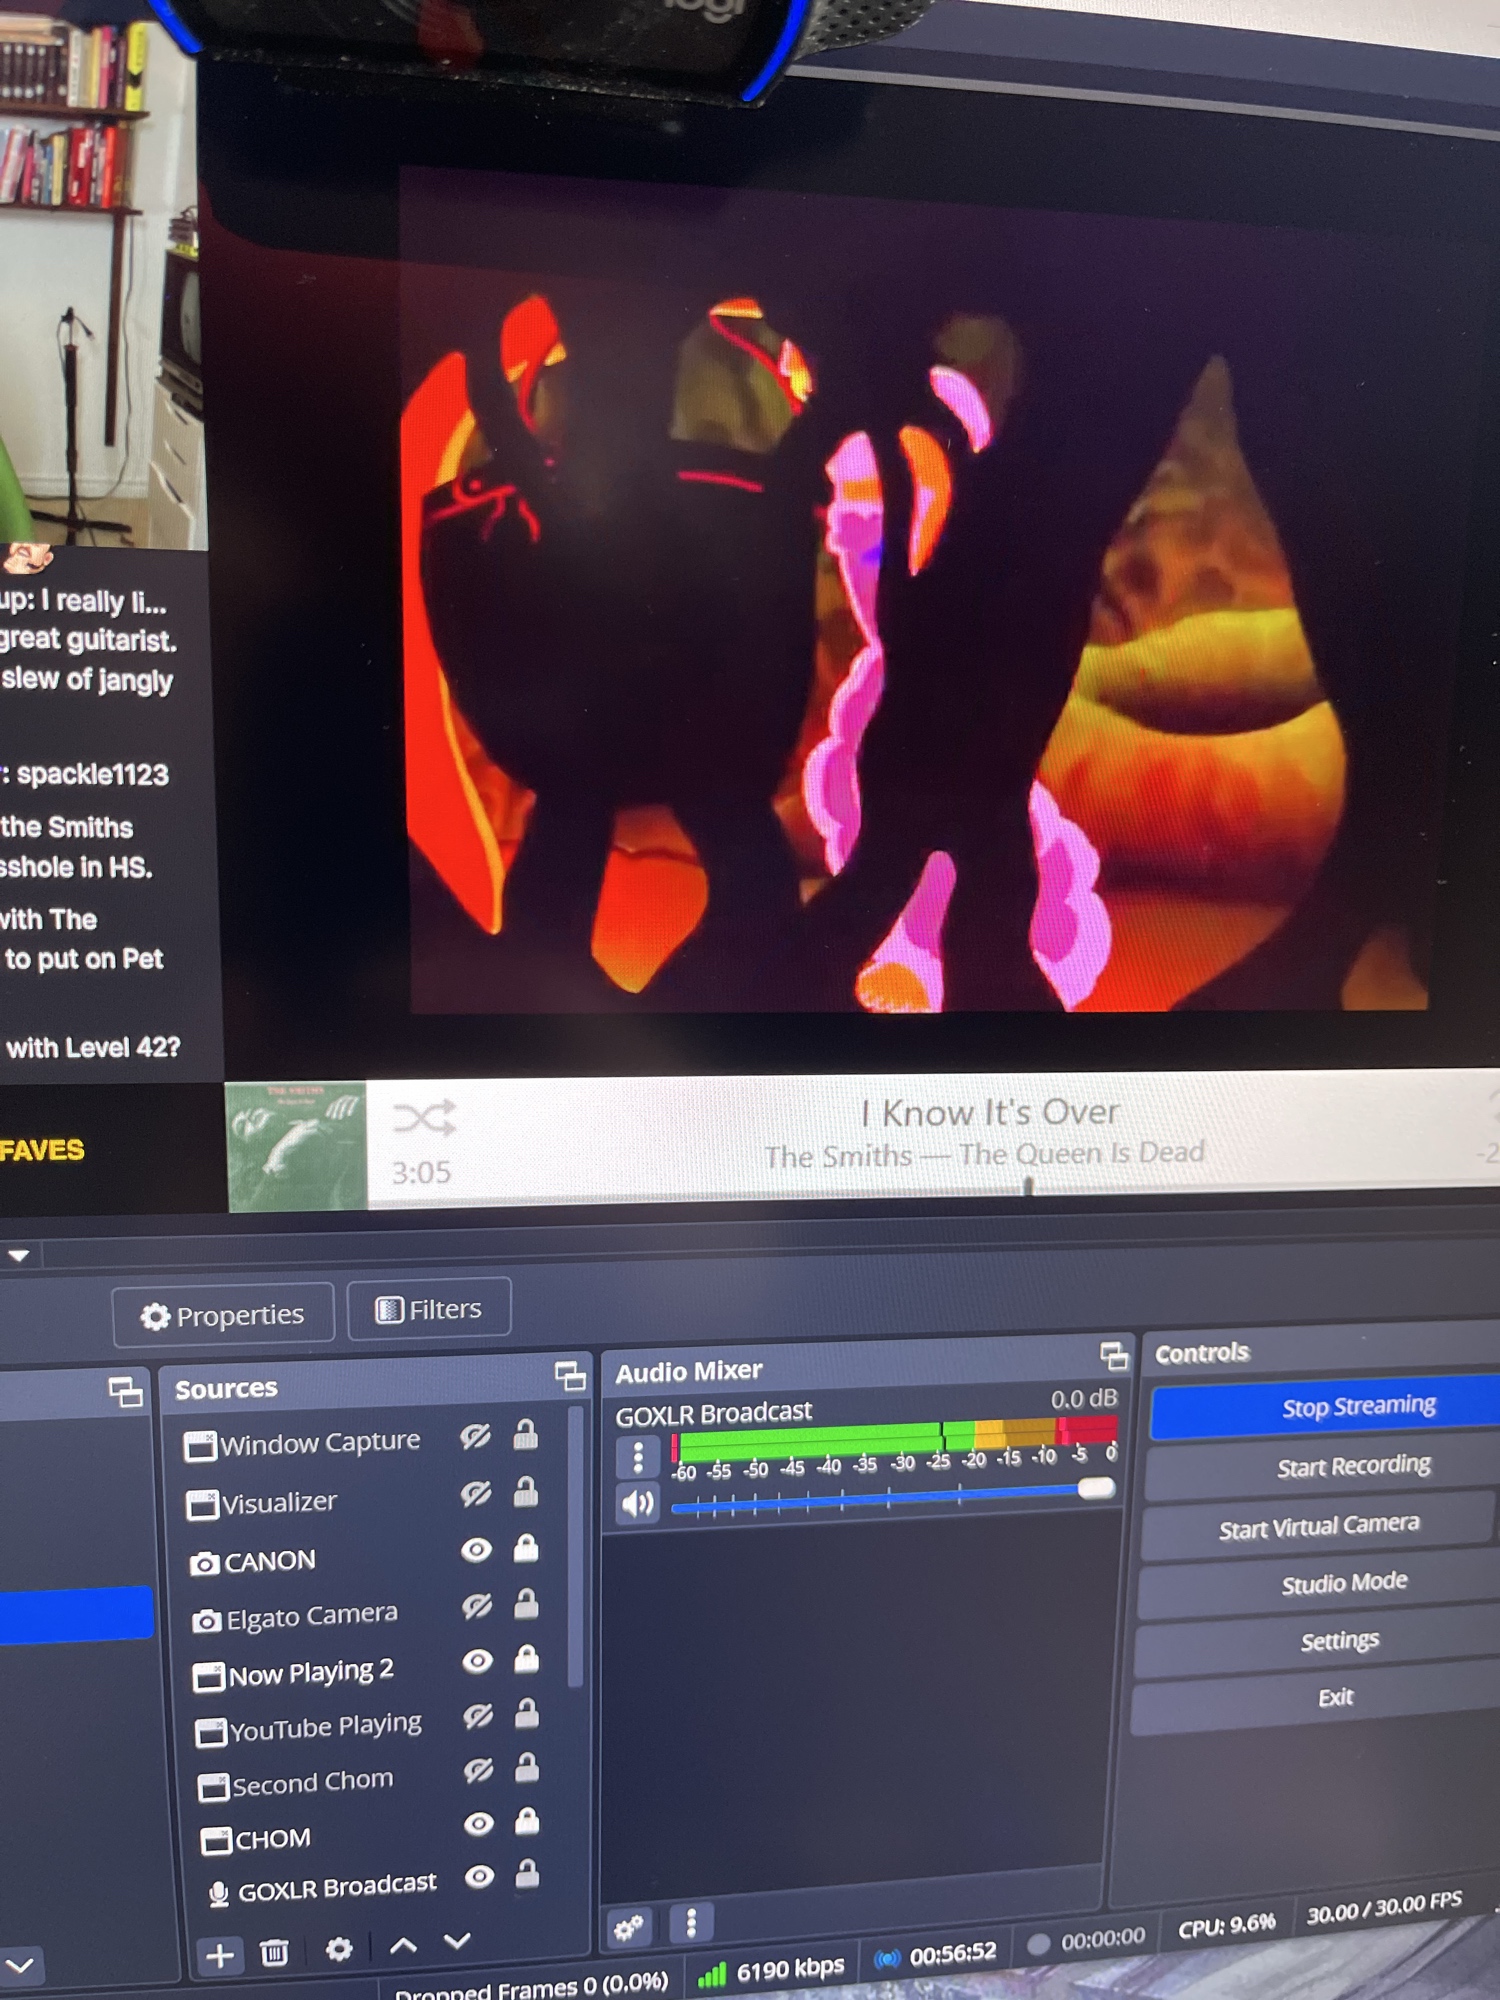The height and width of the screenshot is (2000, 1500).
Task: Move source down with chevron arrow
Action: click(457, 1941)
